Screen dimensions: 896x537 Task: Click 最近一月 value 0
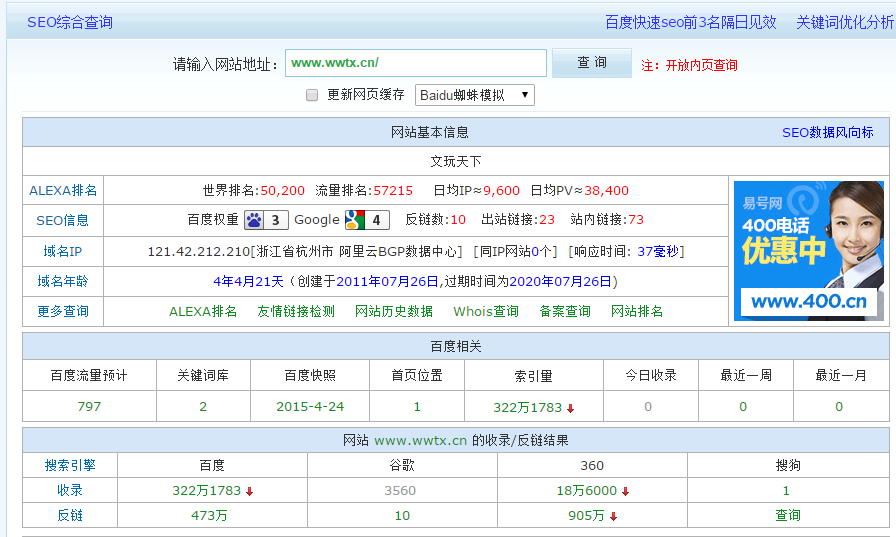pos(839,407)
